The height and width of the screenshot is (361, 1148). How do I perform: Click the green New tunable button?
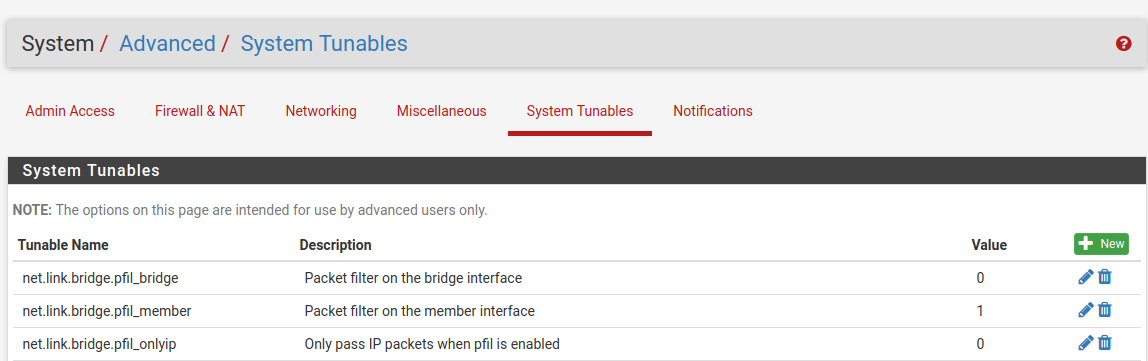(x=1101, y=244)
